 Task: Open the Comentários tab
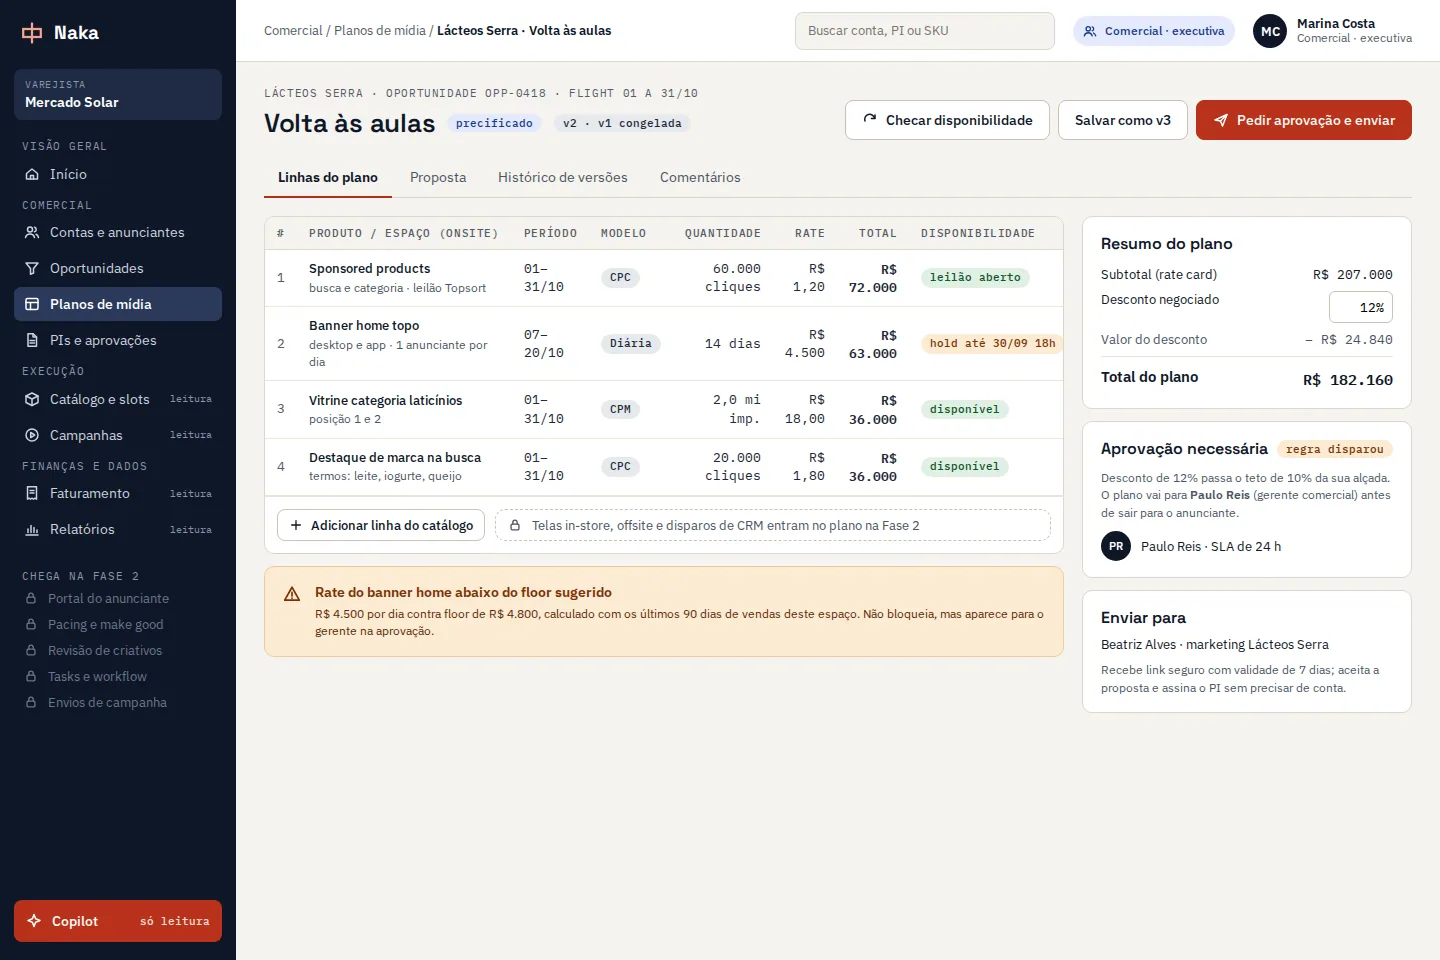(x=700, y=177)
